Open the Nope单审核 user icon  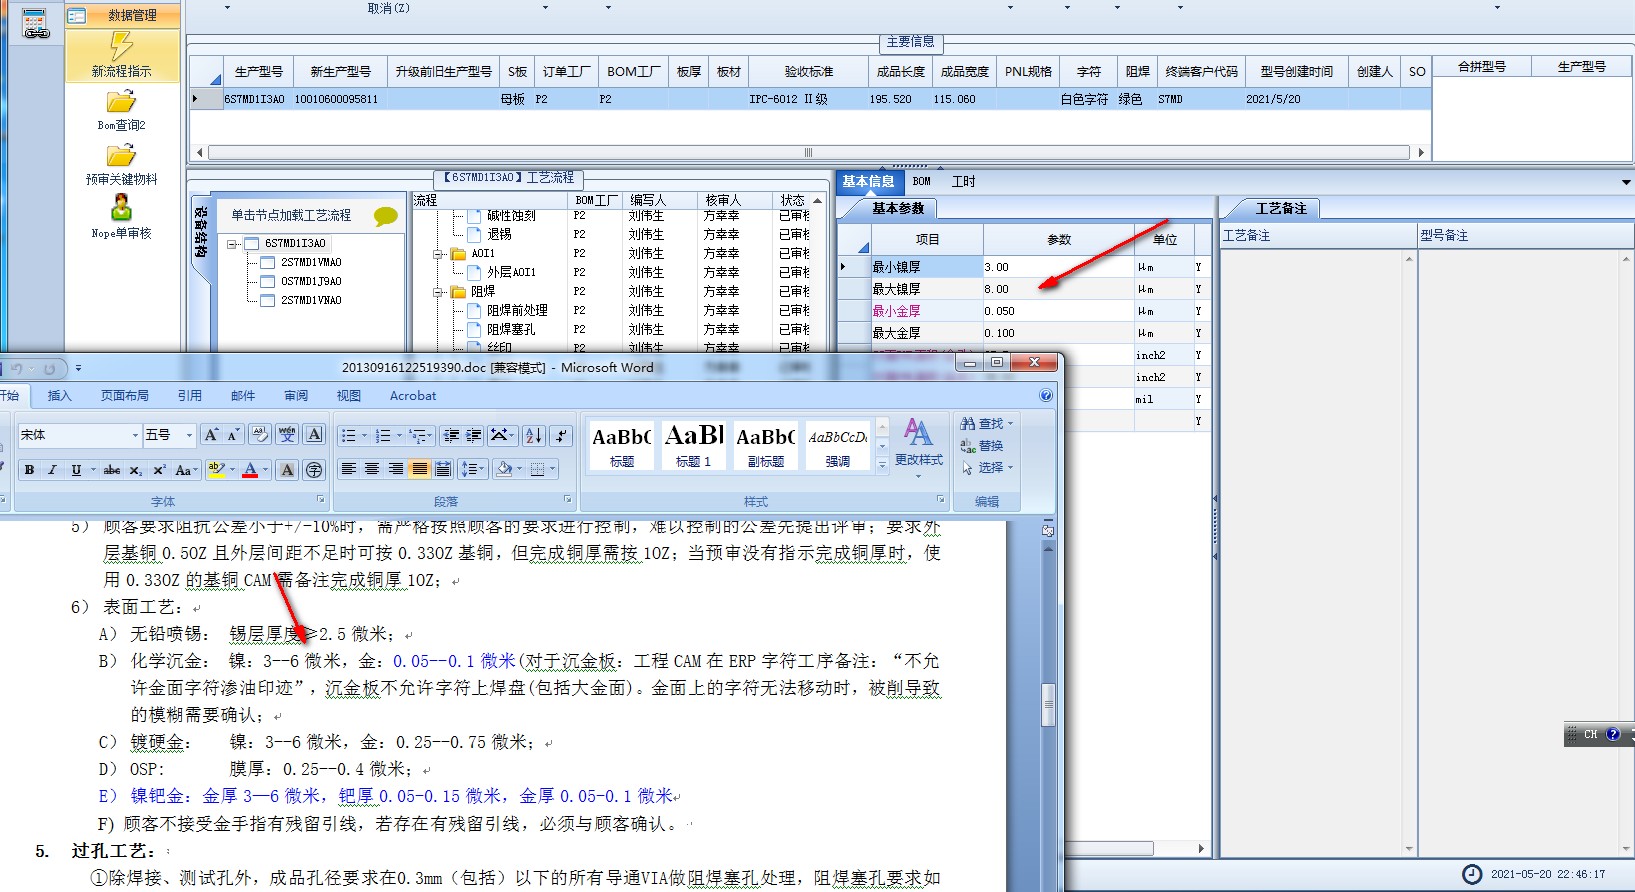click(121, 207)
